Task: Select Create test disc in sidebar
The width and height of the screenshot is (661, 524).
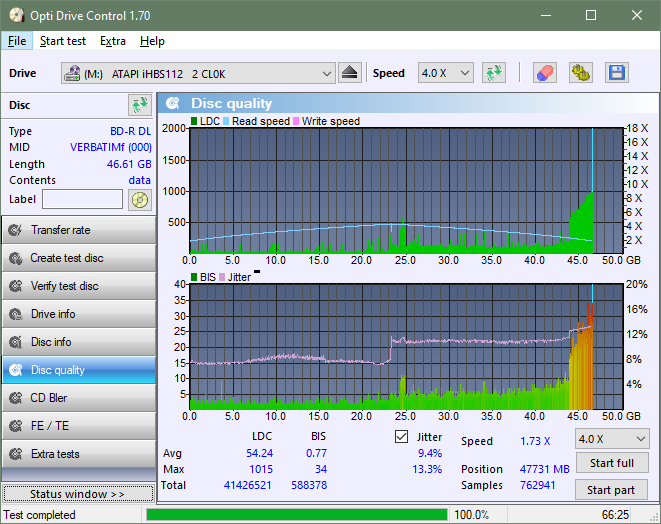Action: (x=79, y=258)
